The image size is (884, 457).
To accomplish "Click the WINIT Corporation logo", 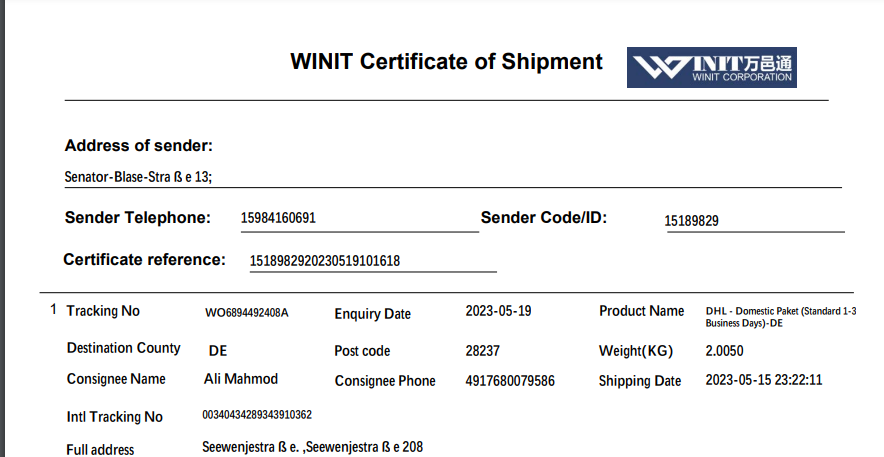I will [712, 66].
